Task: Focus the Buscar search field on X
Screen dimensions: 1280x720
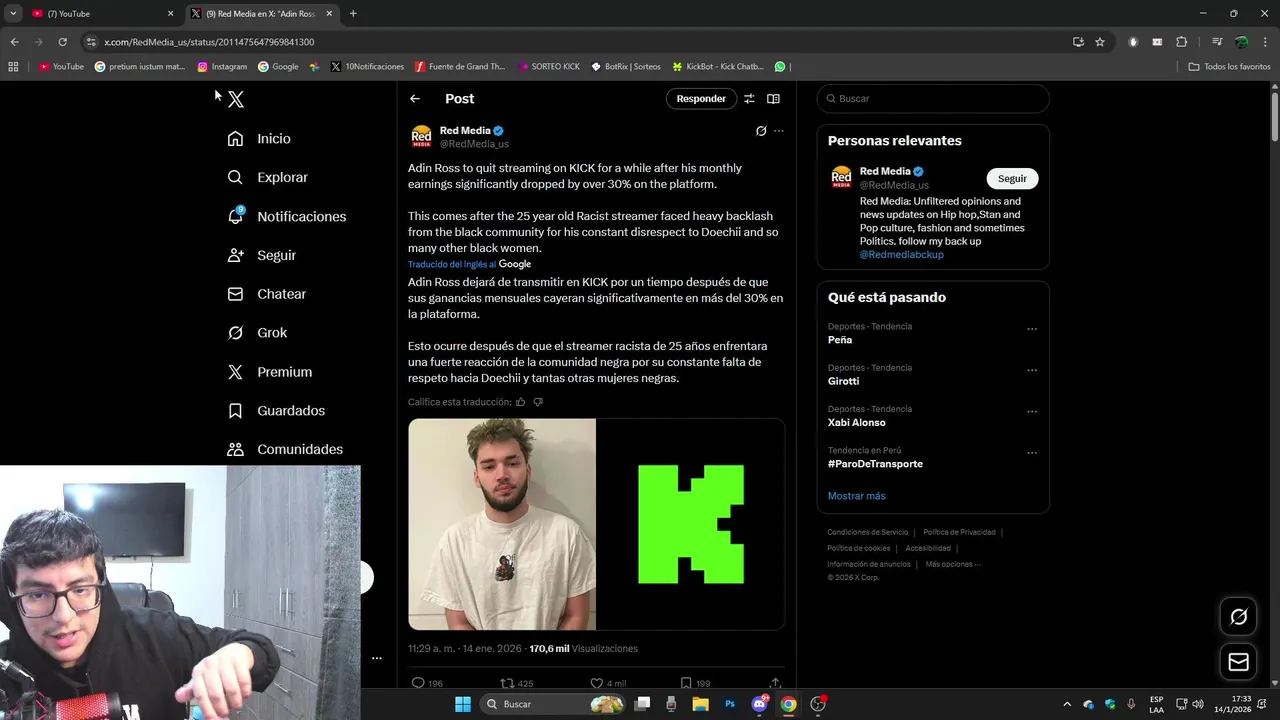Action: pyautogui.click(x=933, y=99)
